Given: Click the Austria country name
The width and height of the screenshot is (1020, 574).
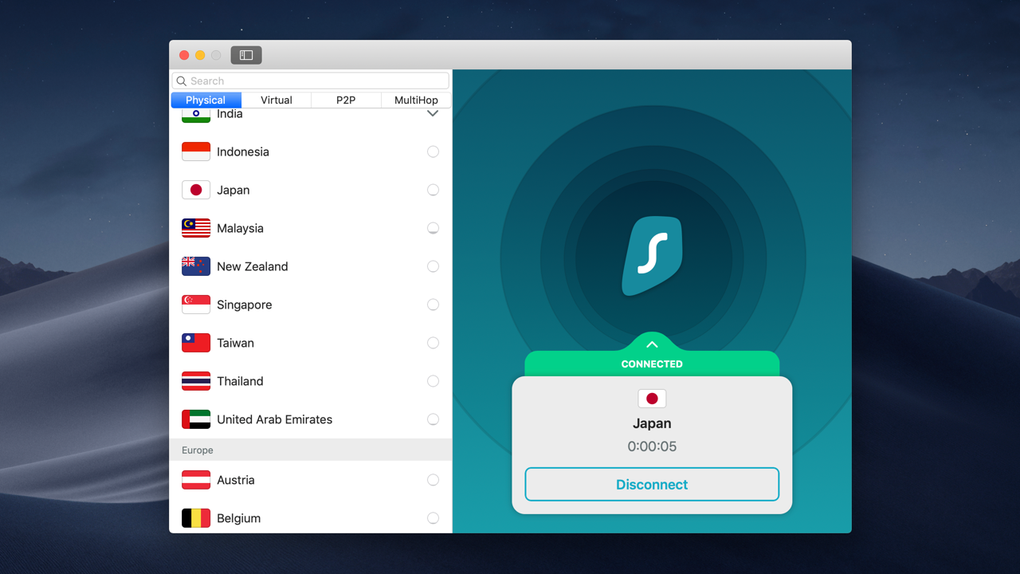Looking at the screenshot, I should click(235, 480).
